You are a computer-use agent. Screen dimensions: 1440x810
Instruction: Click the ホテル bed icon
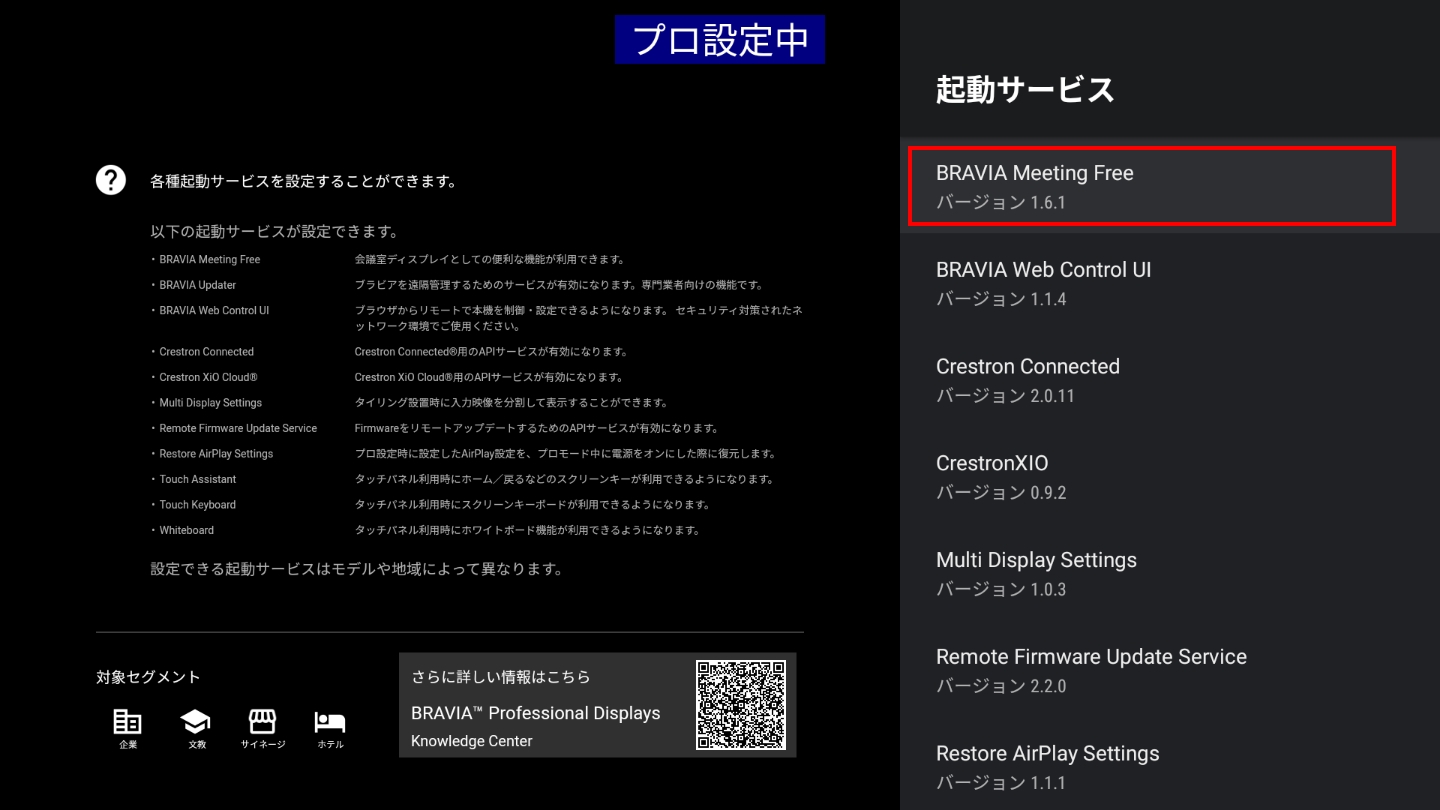(329, 722)
